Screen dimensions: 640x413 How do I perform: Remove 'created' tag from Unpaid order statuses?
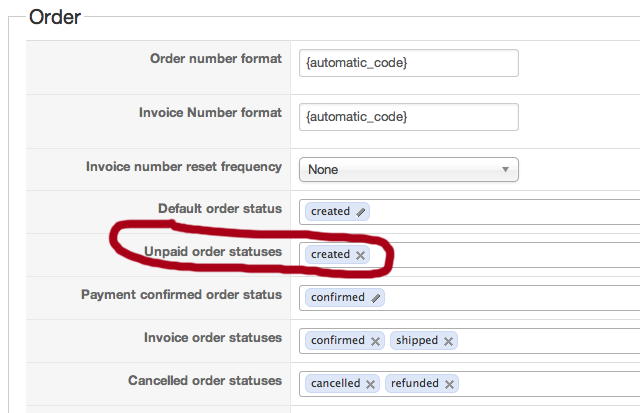[x=361, y=255]
